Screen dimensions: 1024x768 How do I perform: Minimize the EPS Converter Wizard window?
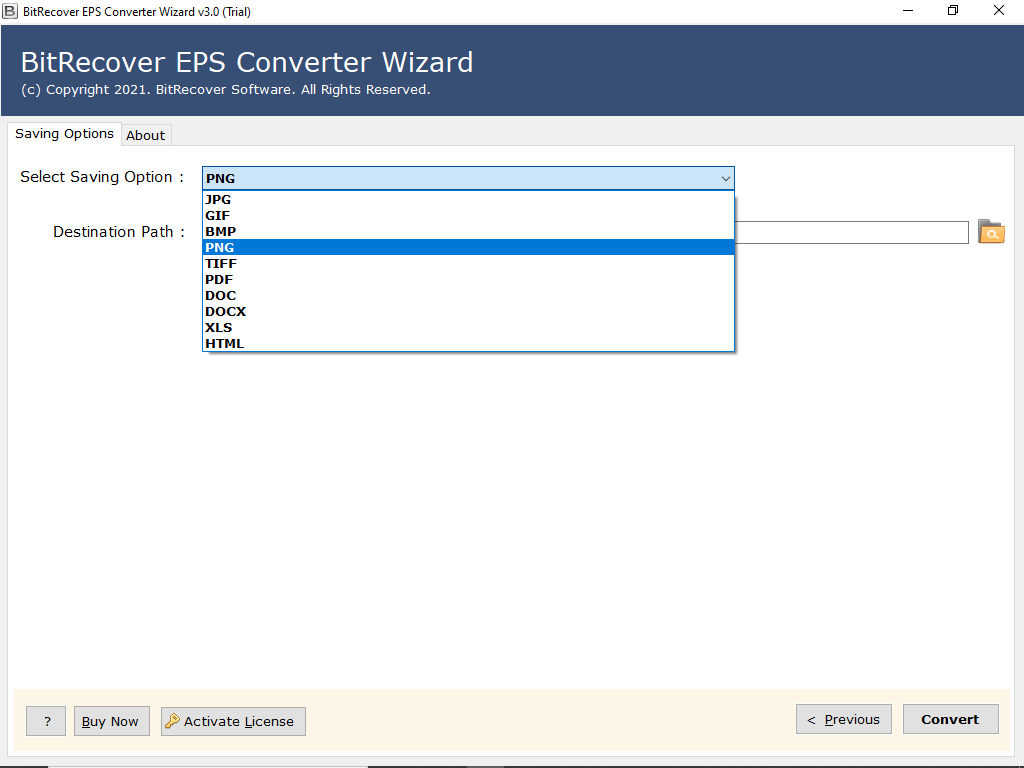coord(908,11)
